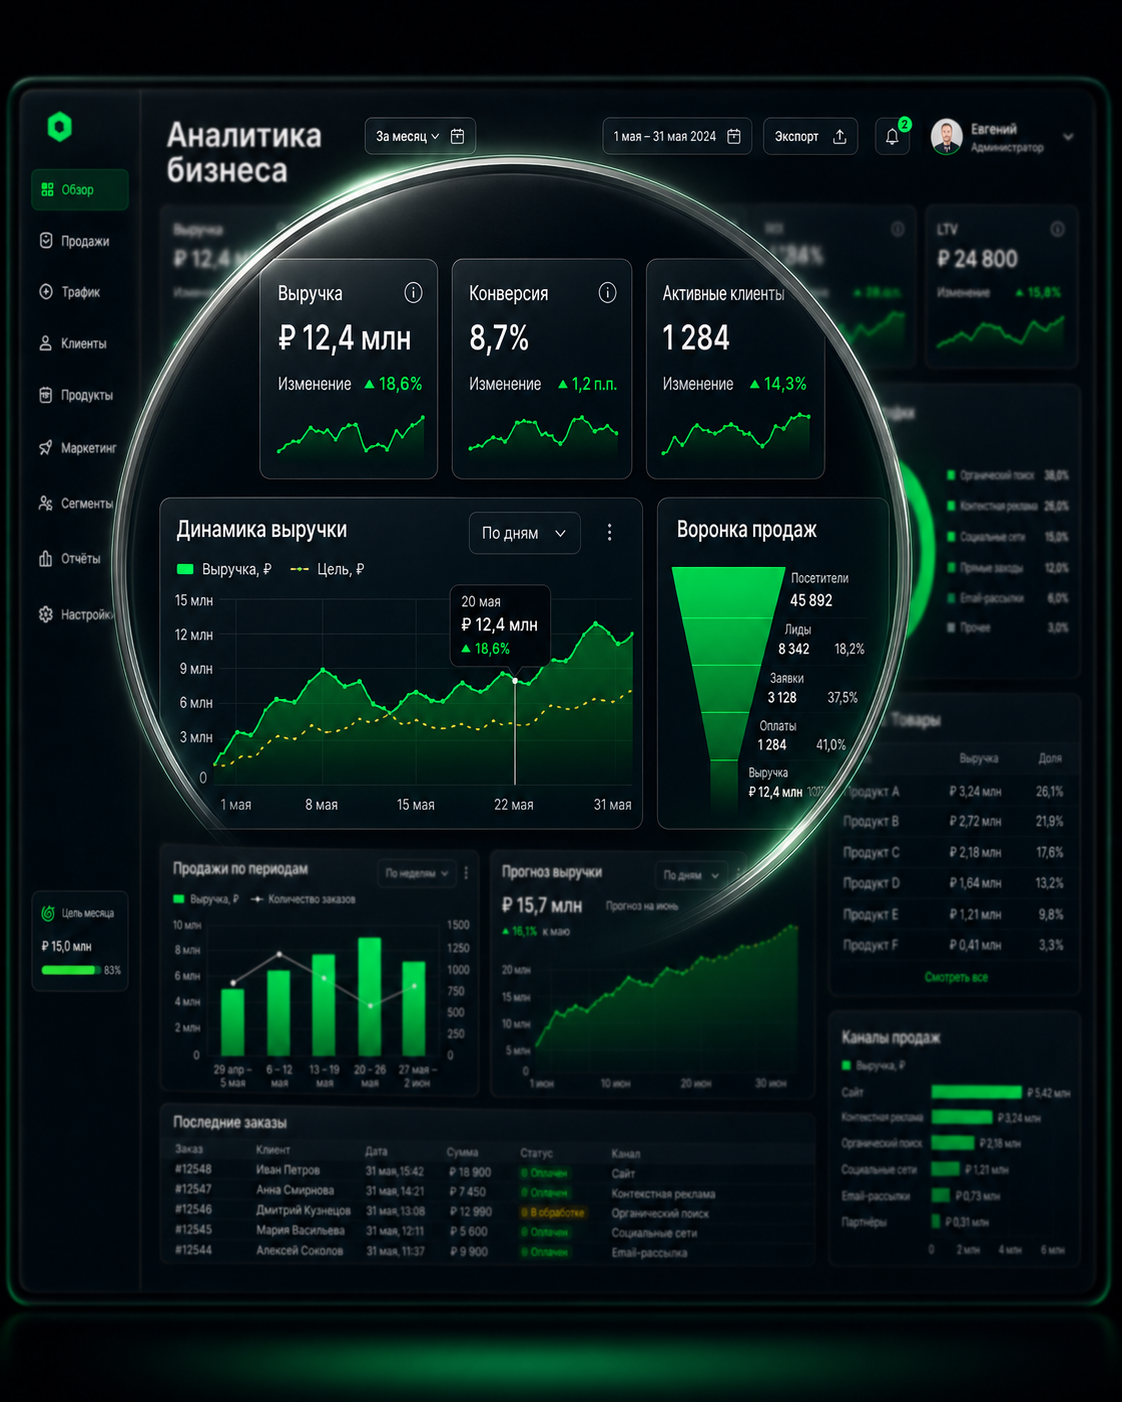Select order #12546 Дмитрий Кузнецов row
This screenshot has width=1122, height=1402.
[x=490, y=1211]
